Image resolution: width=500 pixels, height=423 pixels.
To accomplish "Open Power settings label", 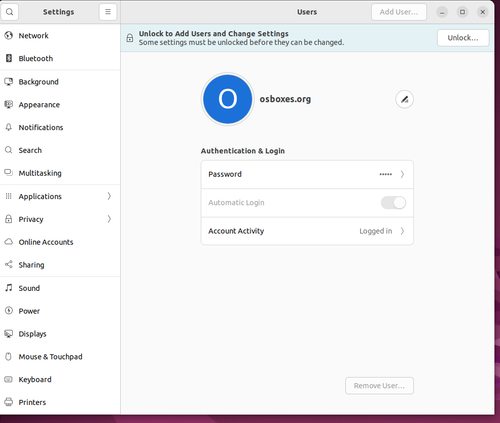I will [x=29, y=311].
